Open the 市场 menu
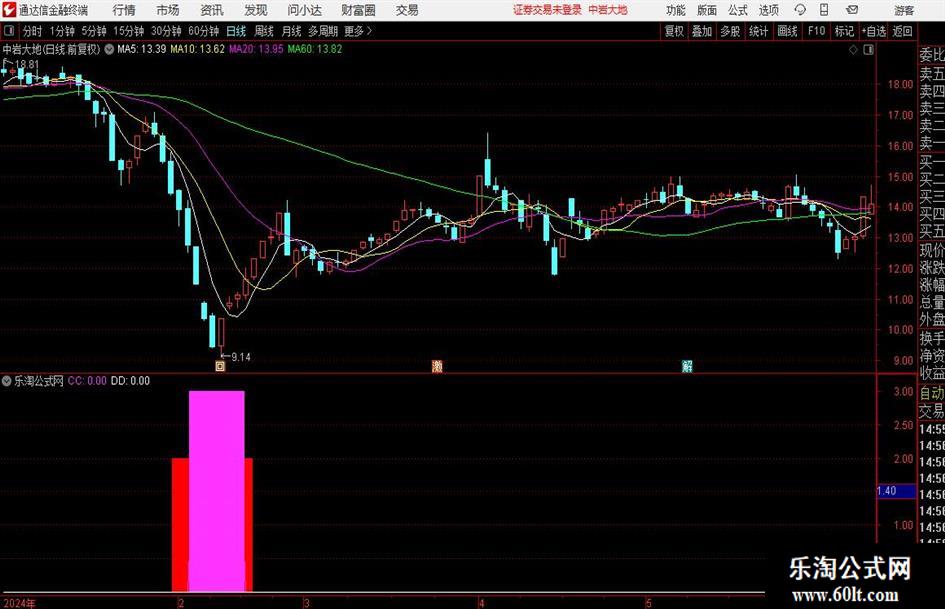This screenshot has width=945, height=609. tap(168, 10)
